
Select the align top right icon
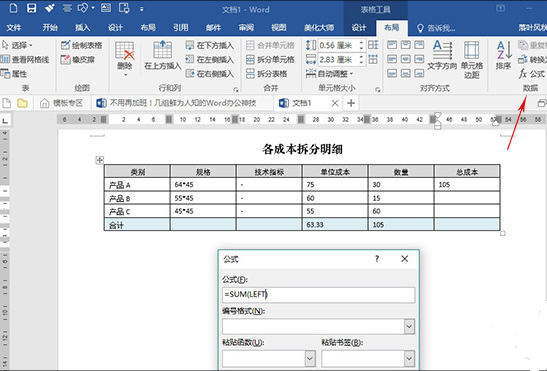[419, 45]
